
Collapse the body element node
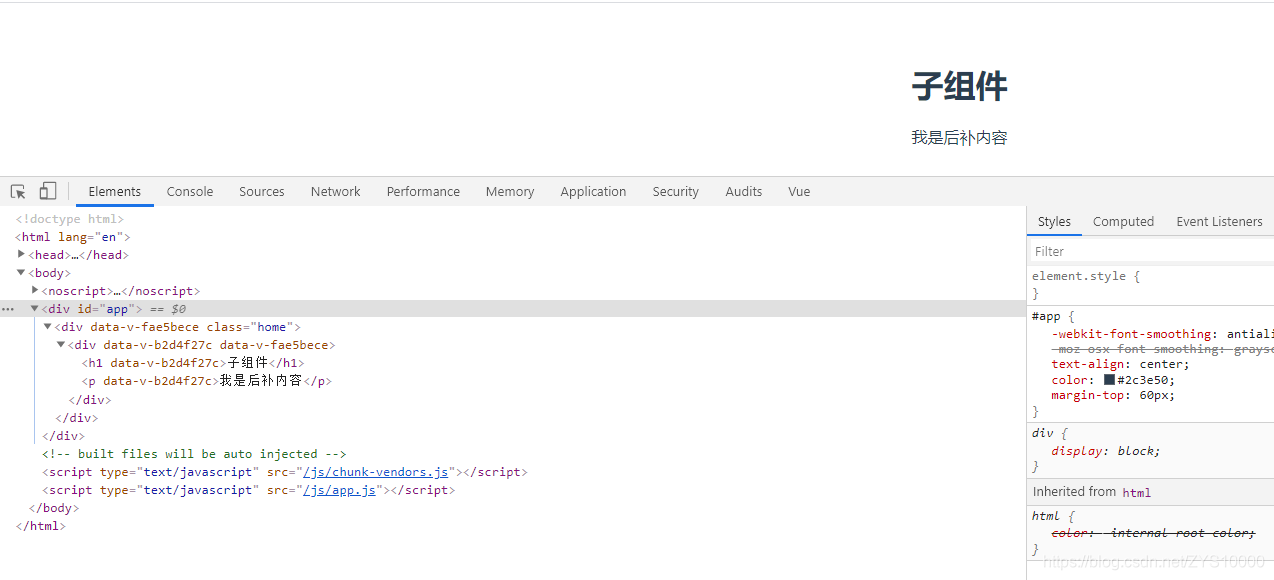(x=22, y=272)
